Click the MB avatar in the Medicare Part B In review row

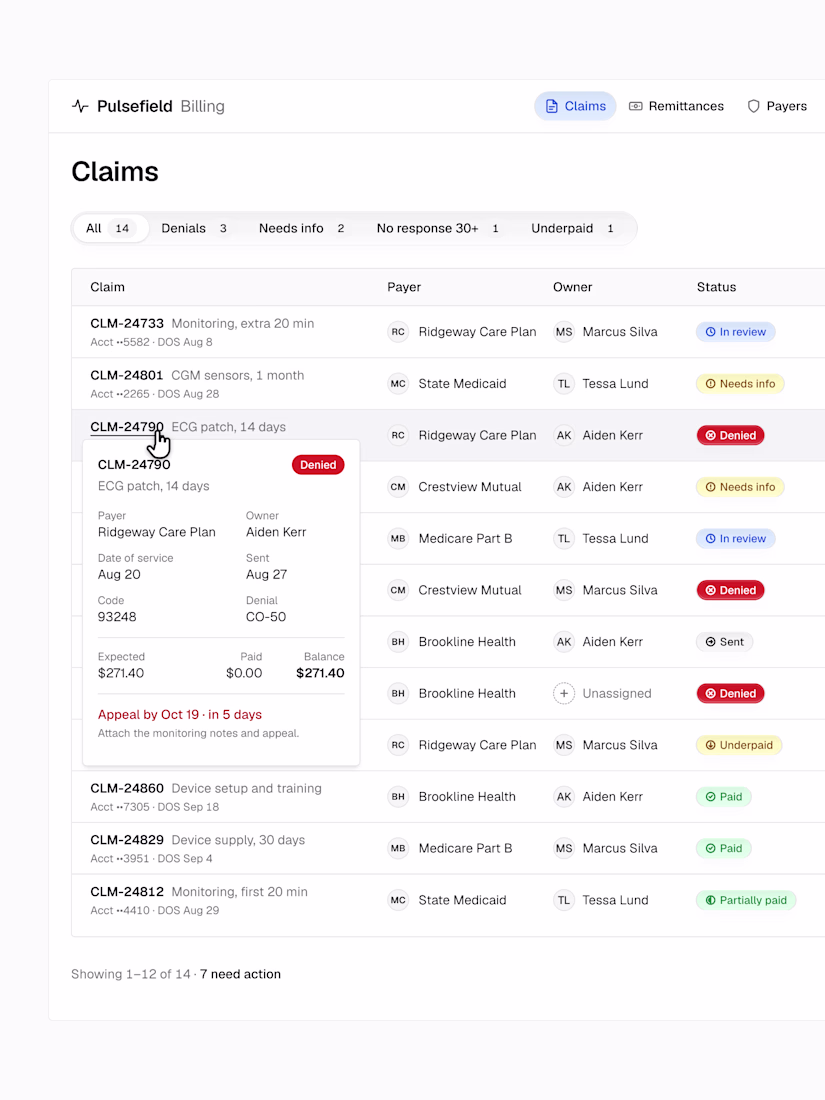click(398, 539)
